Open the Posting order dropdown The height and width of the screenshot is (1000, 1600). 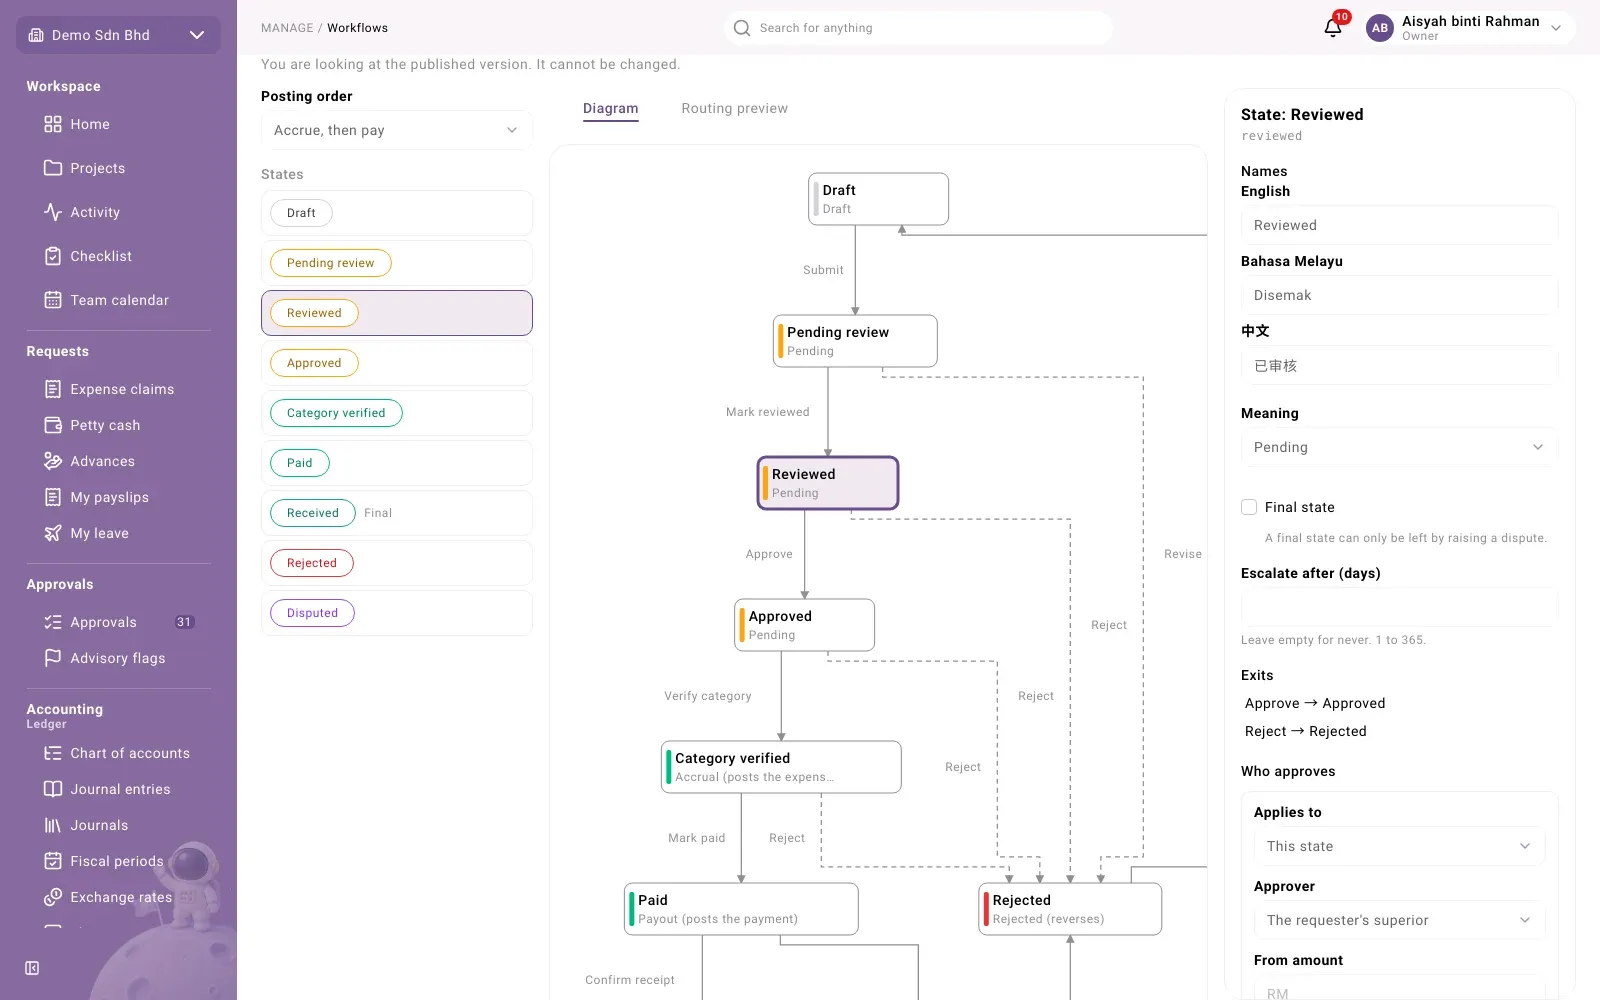click(x=397, y=130)
